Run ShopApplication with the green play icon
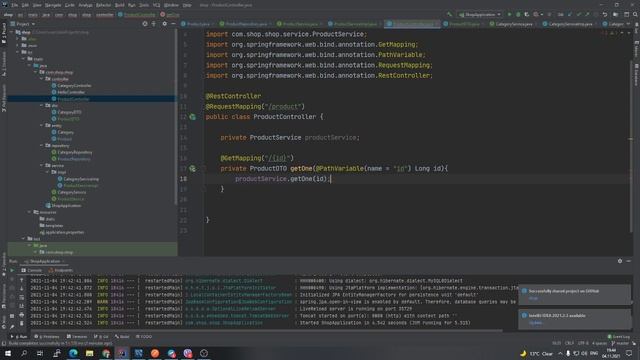 (509, 15)
